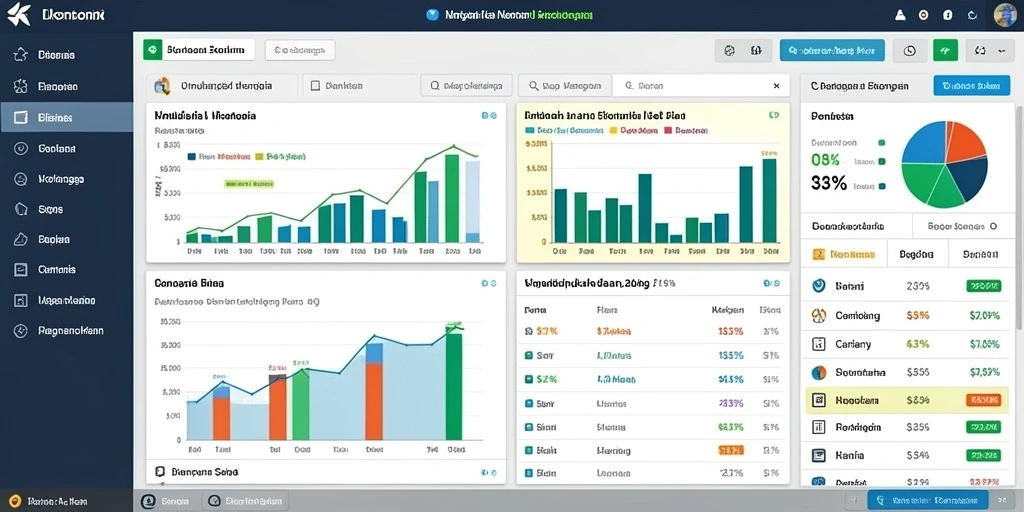
Task: Switch to the left tab below the pie chart
Action: 856,227
